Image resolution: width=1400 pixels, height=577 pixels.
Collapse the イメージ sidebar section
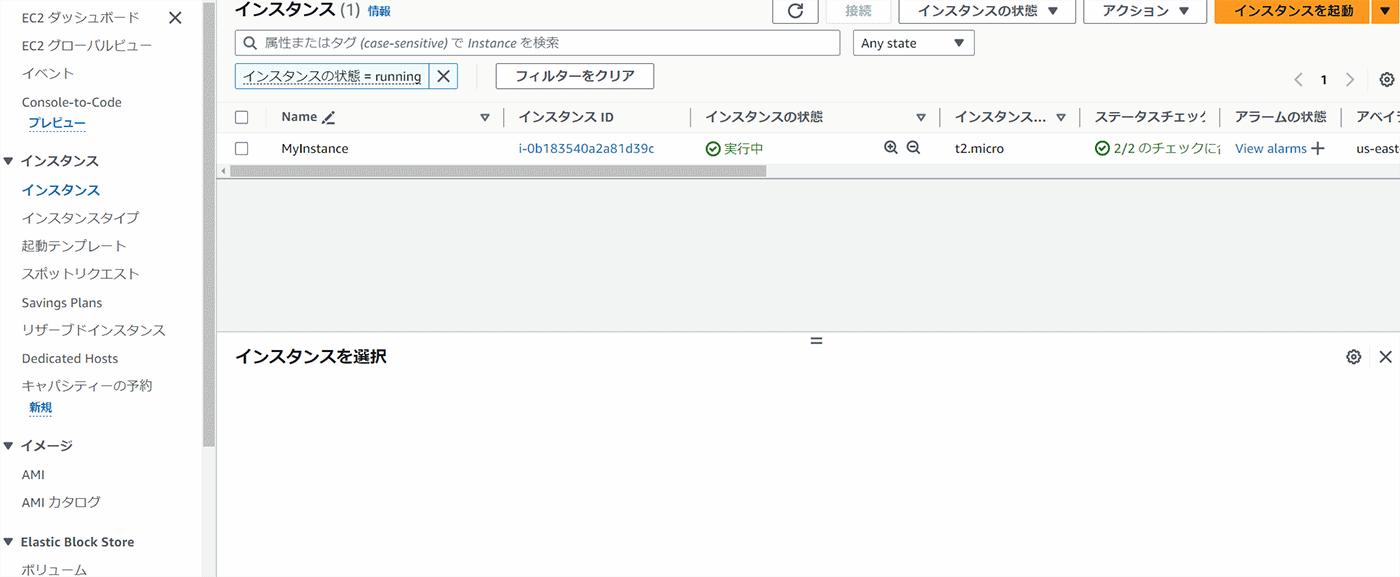pyautogui.click(x=9, y=446)
